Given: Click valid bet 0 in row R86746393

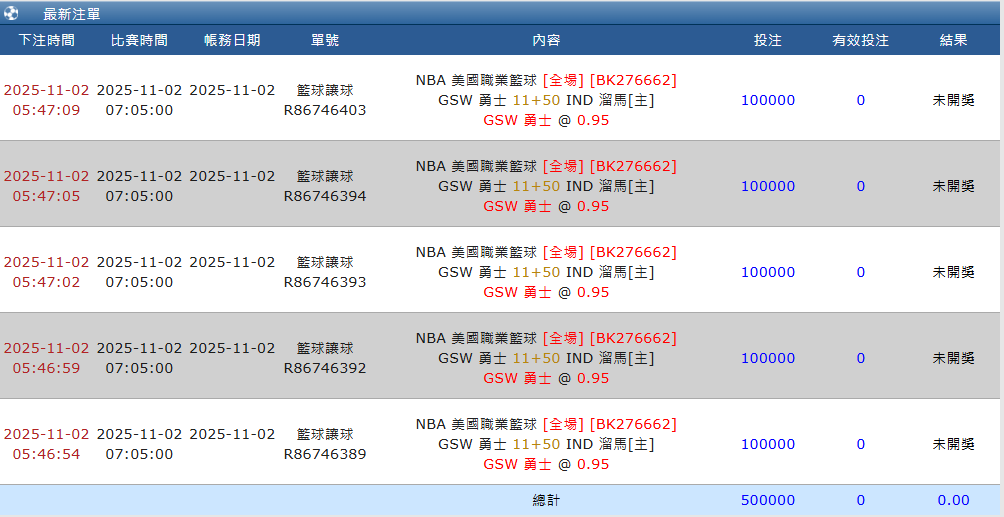Looking at the screenshot, I should point(861,272).
